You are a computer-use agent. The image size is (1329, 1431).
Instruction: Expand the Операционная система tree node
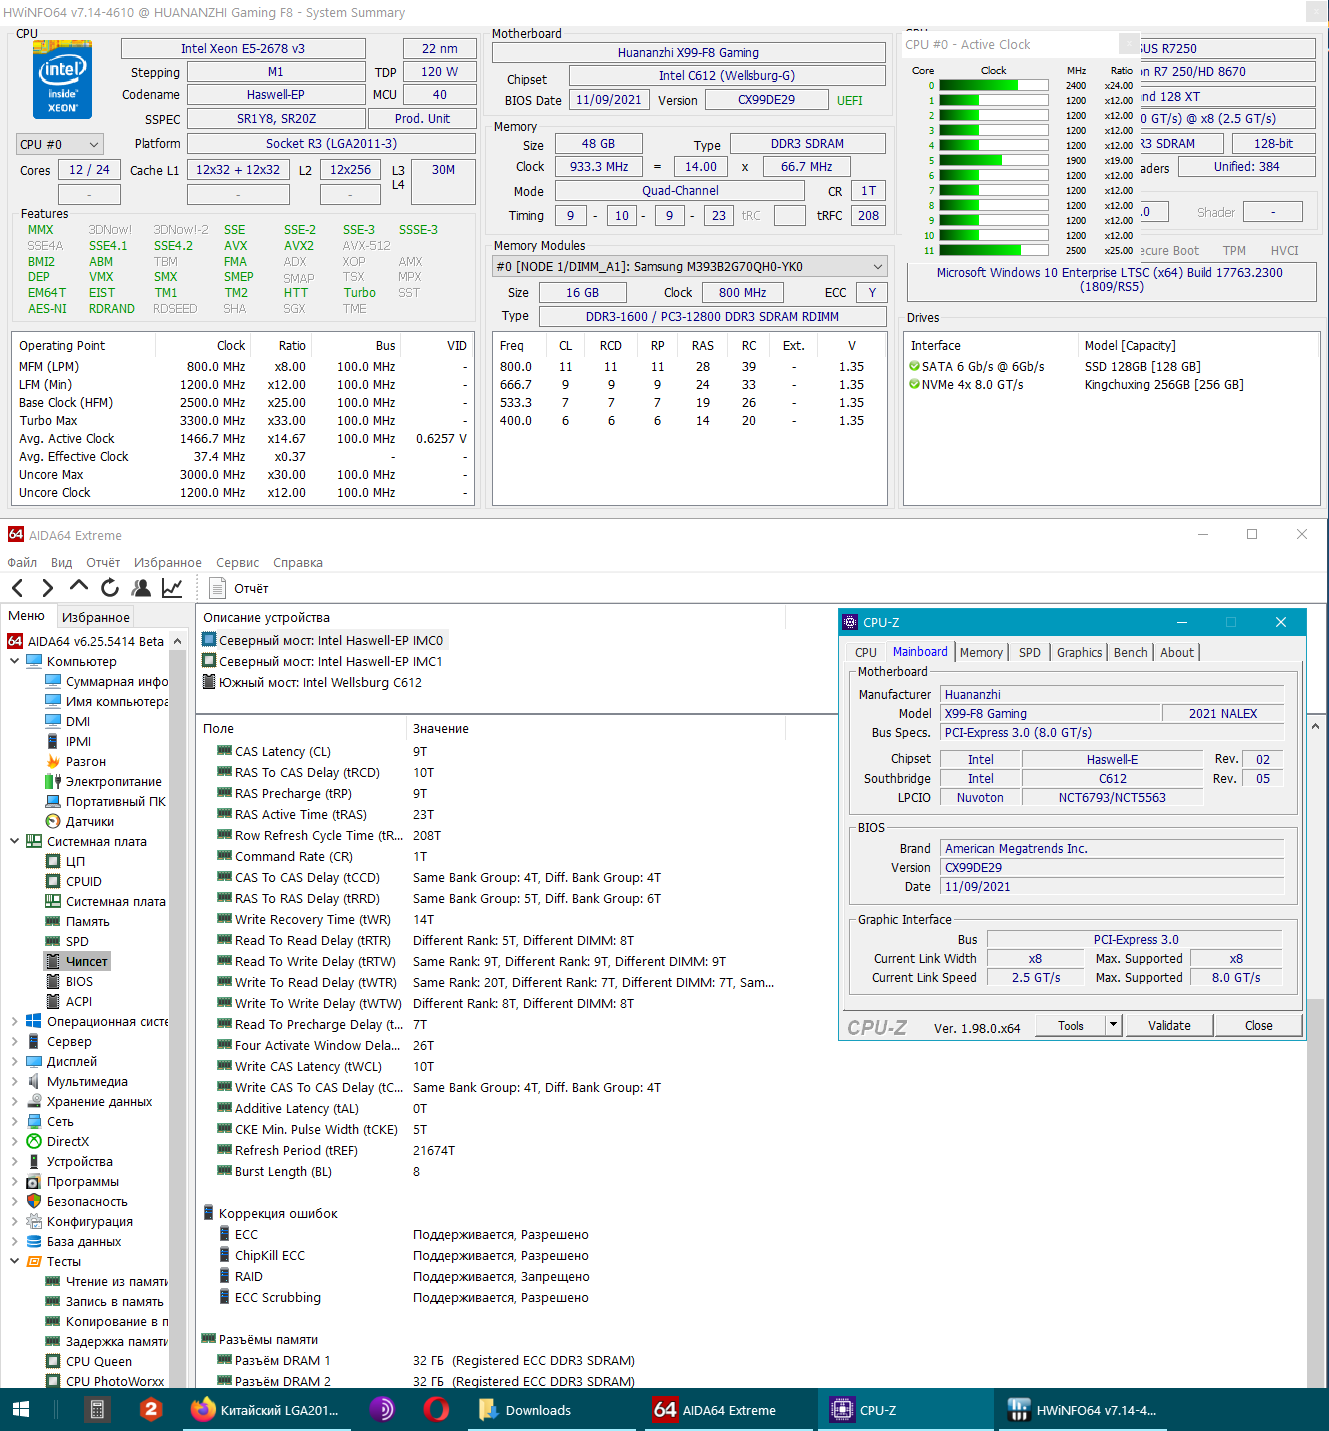tap(14, 1021)
